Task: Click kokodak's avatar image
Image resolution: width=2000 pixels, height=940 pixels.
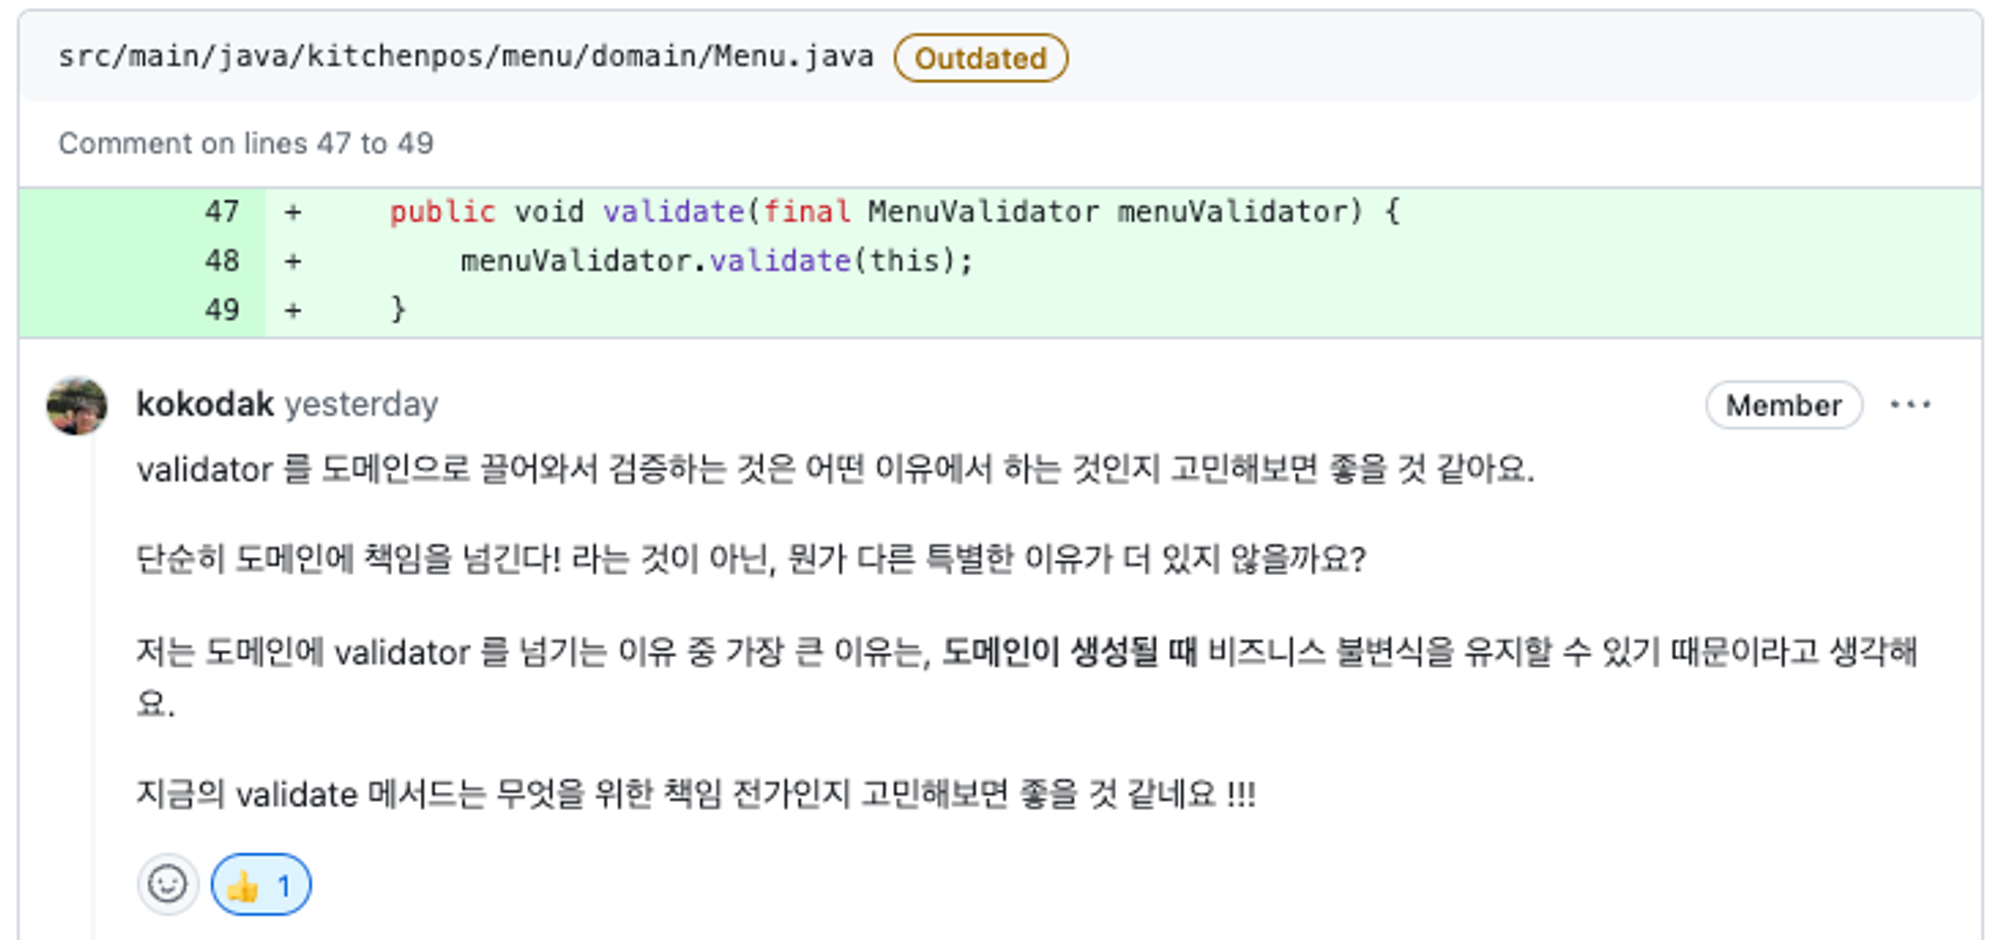Action: [x=77, y=406]
